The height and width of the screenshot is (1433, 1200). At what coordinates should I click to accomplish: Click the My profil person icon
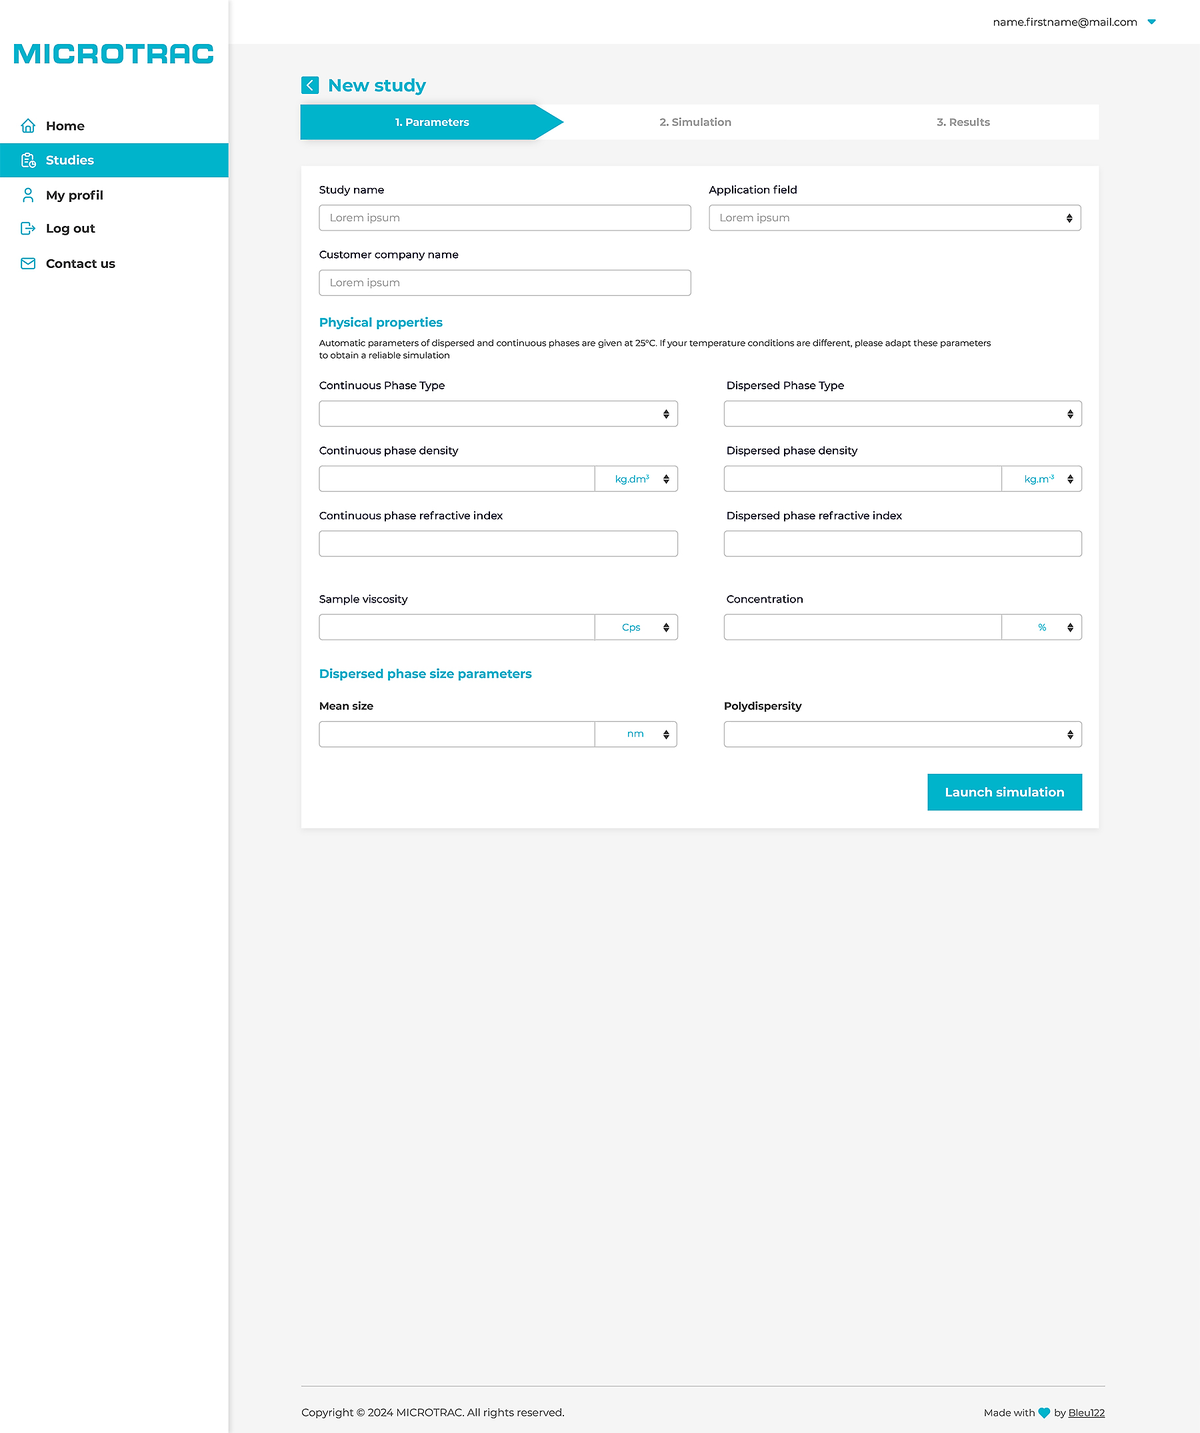[x=28, y=195]
